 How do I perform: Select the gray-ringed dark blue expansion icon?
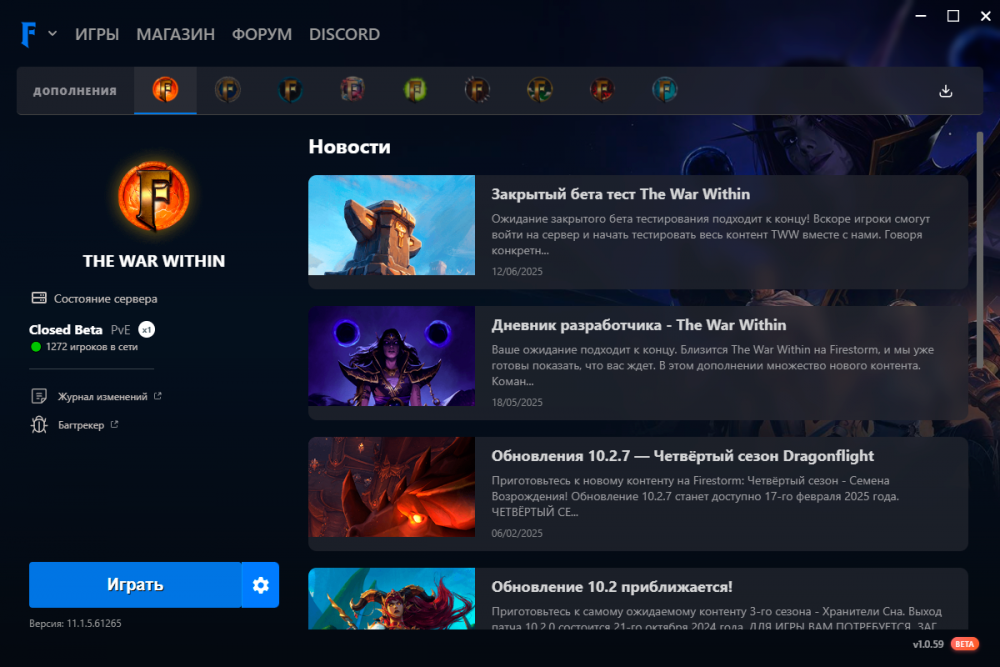tap(228, 90)
